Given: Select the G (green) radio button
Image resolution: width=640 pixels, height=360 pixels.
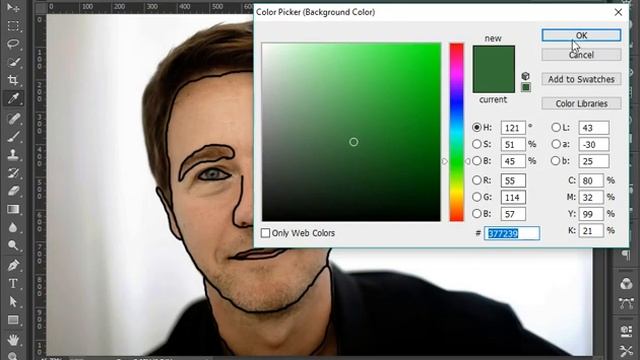Looking at the screenshot, I should coord(477,197).
